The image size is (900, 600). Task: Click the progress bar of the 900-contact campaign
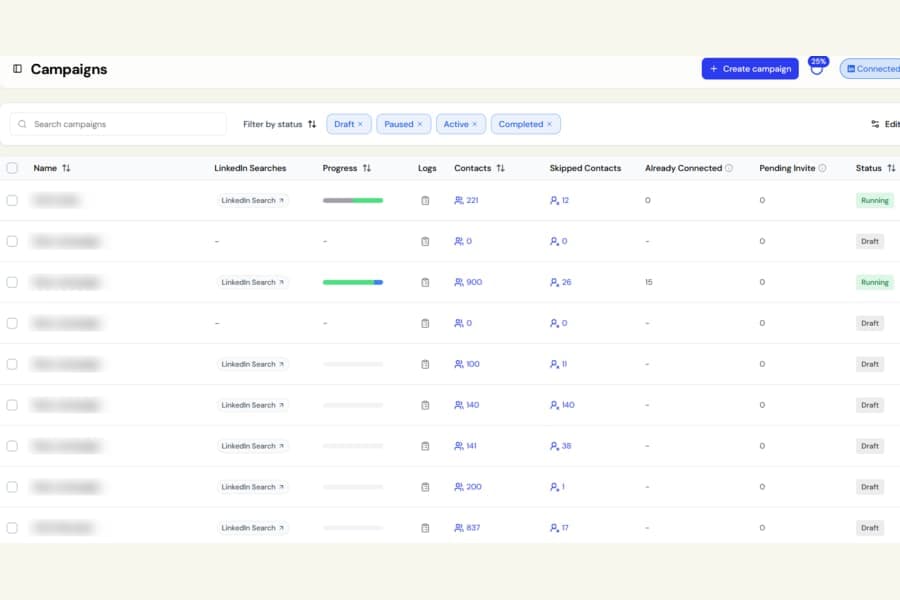(x=352, y=282)
